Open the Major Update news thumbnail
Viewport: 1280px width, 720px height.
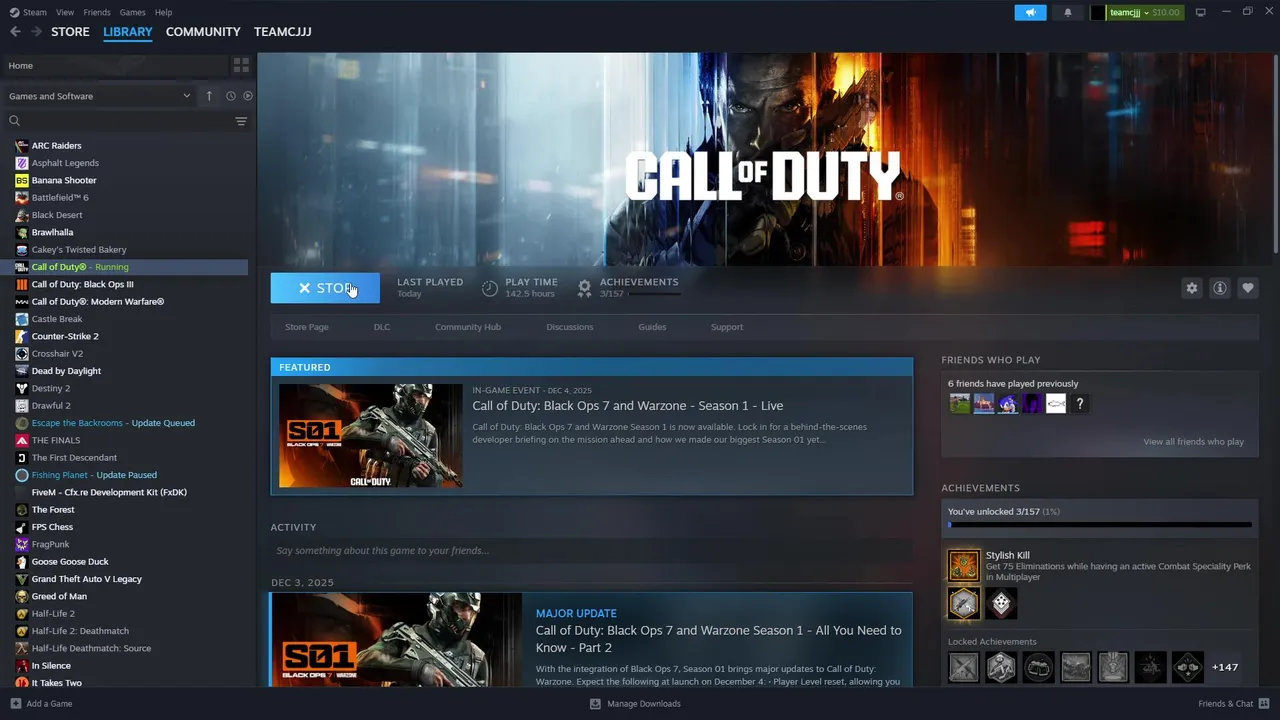click(x=396, y=640)
